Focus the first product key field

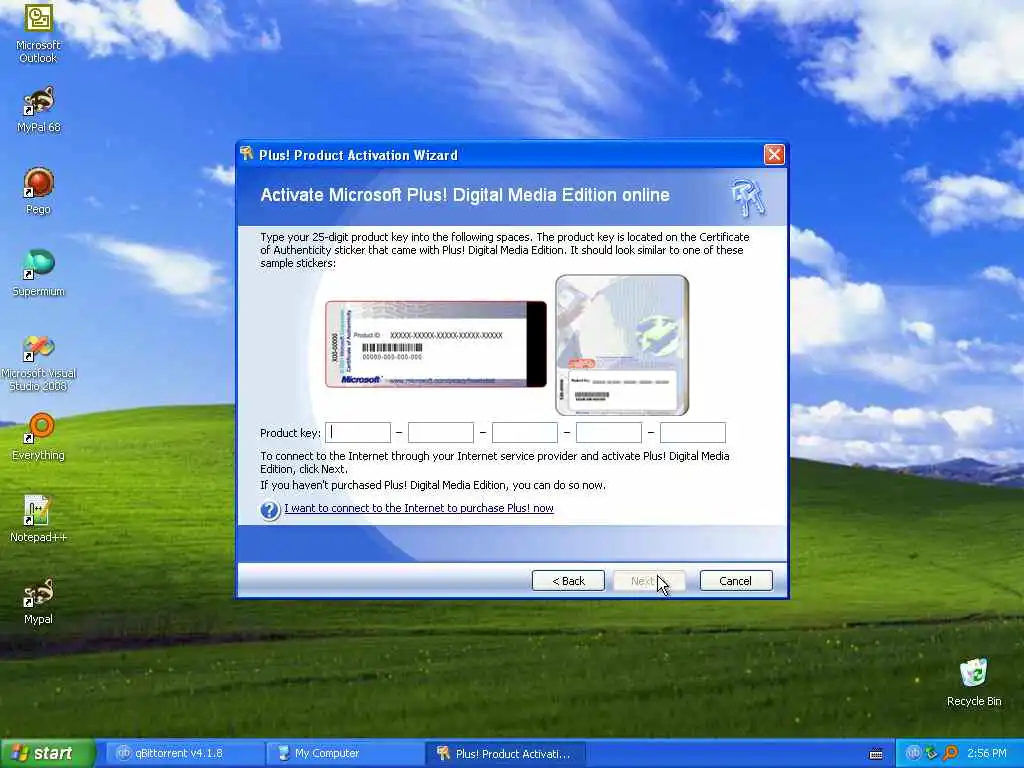(x=358, y=432)
